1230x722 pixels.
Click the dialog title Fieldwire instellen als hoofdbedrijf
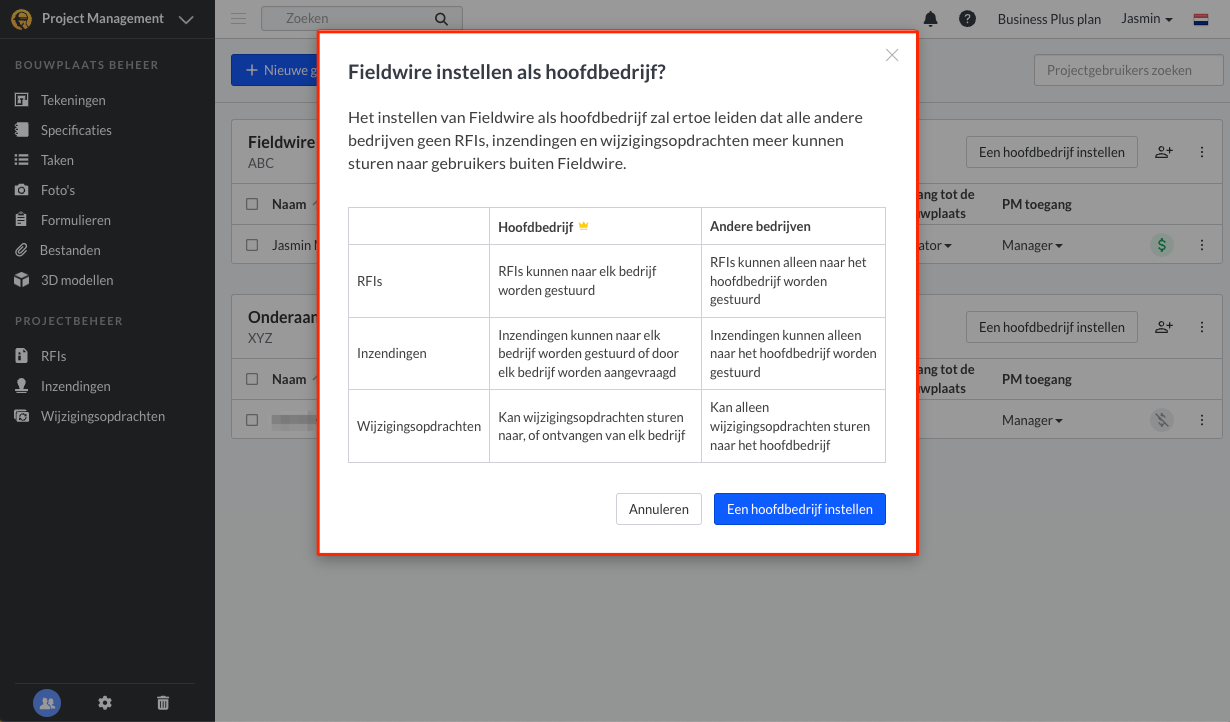coord(507,72)
